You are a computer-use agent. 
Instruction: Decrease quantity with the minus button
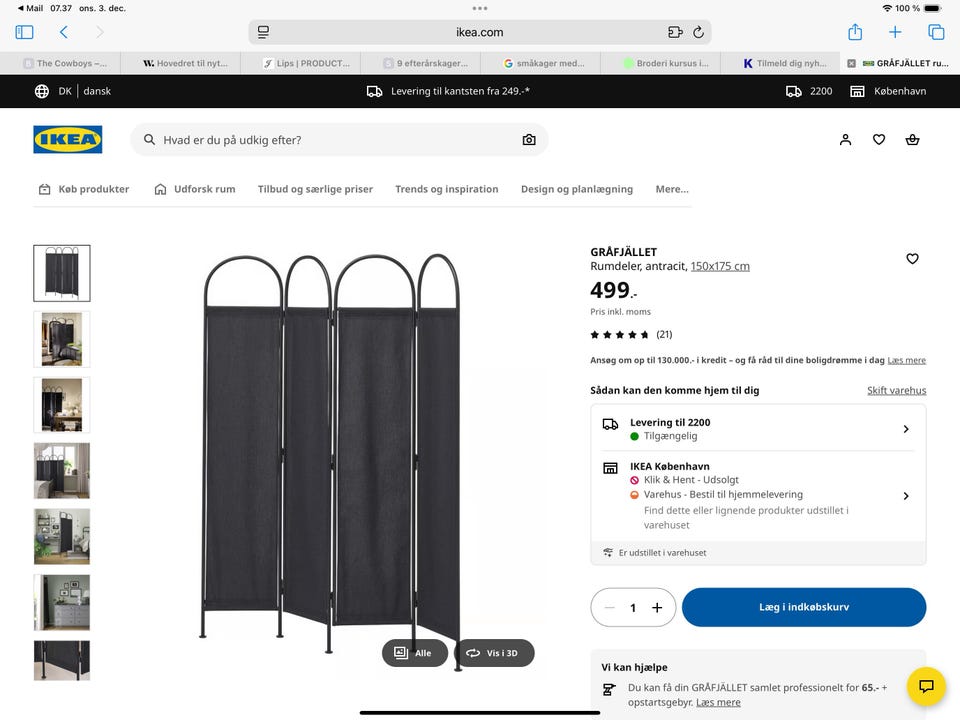[x=609, y=607]
